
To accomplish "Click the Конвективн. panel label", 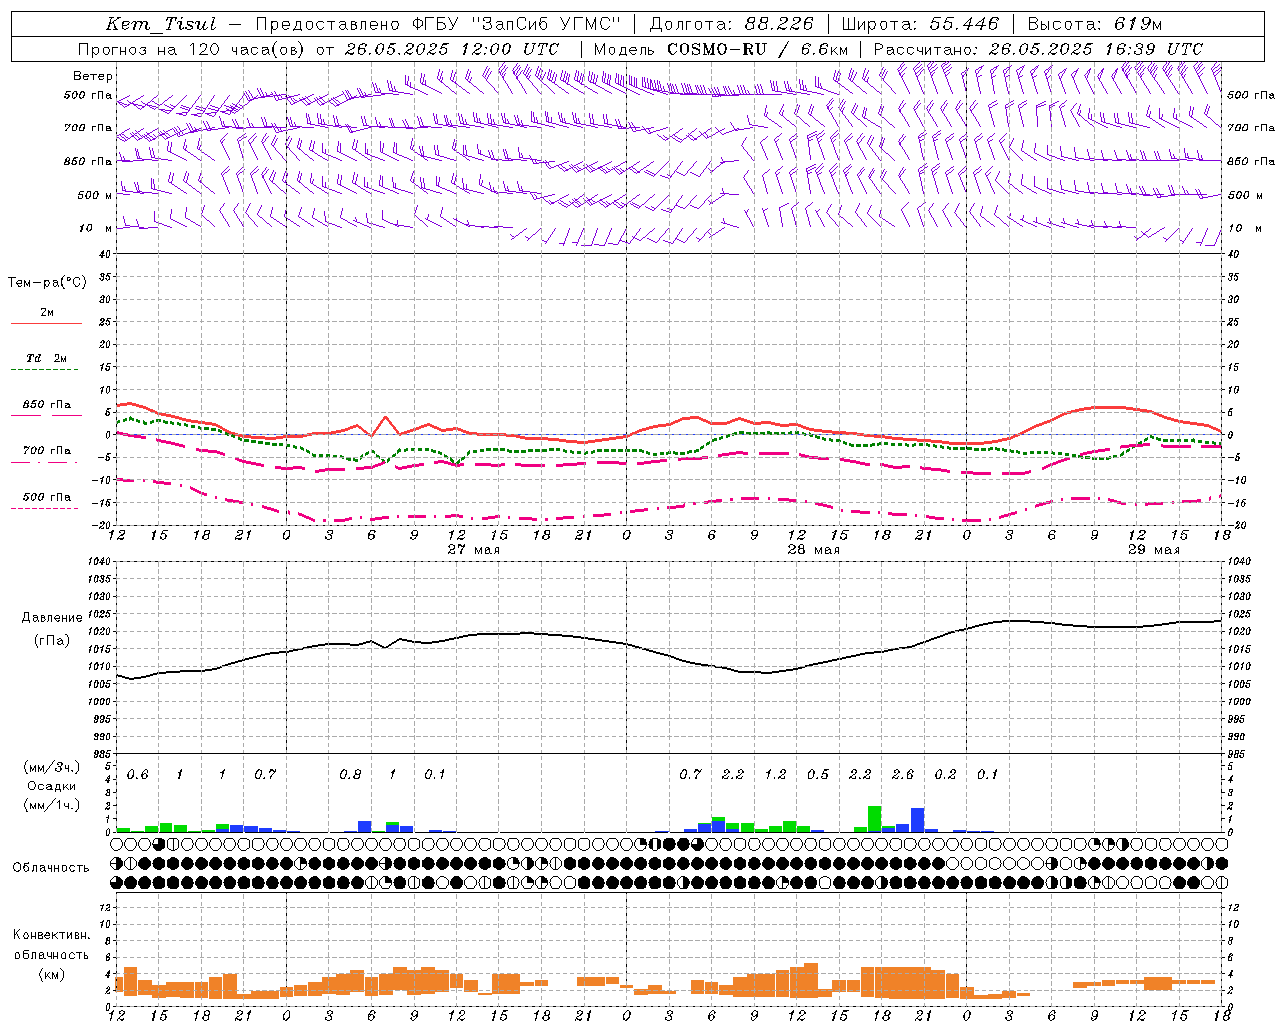I will coord(51,935).
